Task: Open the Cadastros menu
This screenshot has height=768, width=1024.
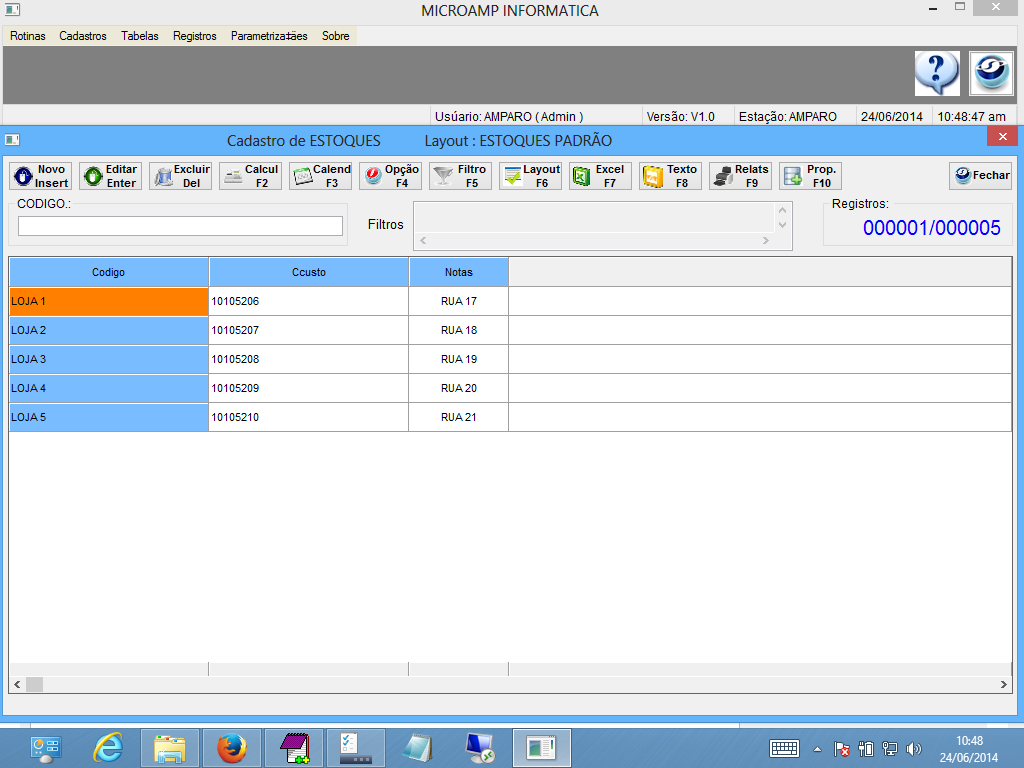Action: (x=83, y=36)
